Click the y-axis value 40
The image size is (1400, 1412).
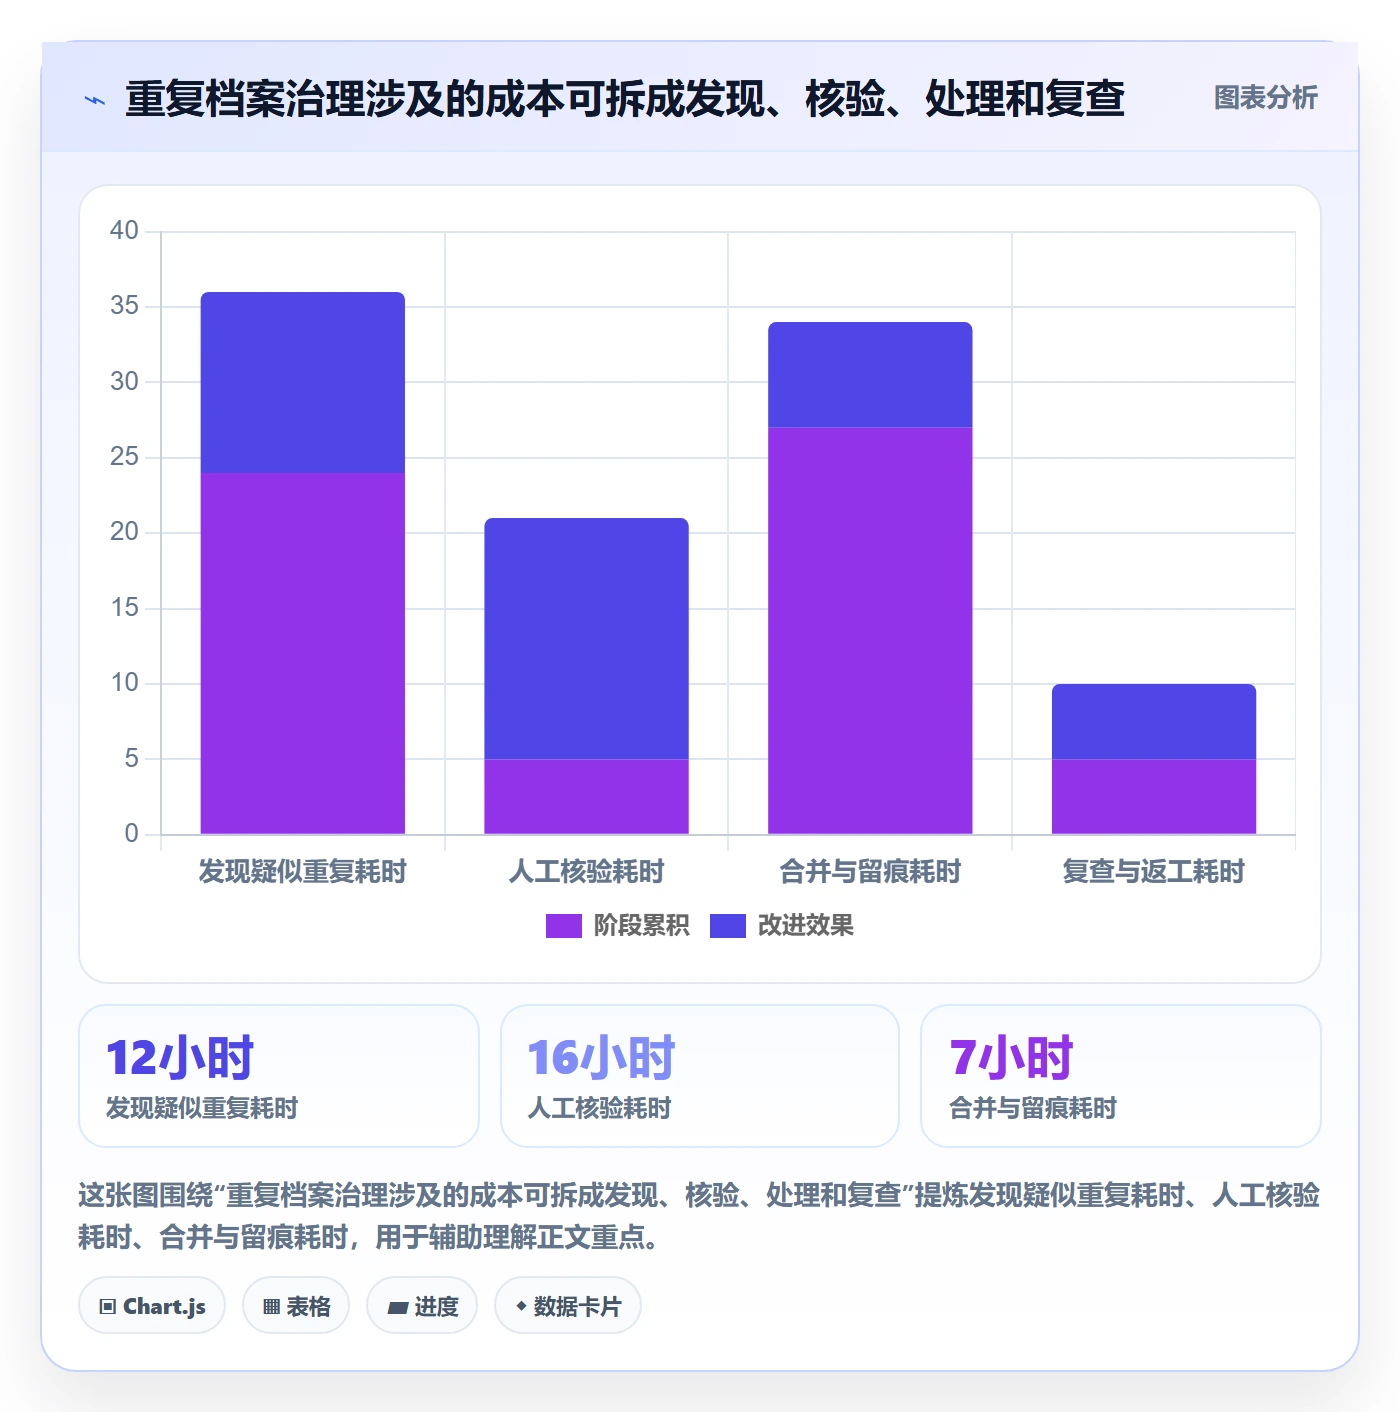point(124,231)
